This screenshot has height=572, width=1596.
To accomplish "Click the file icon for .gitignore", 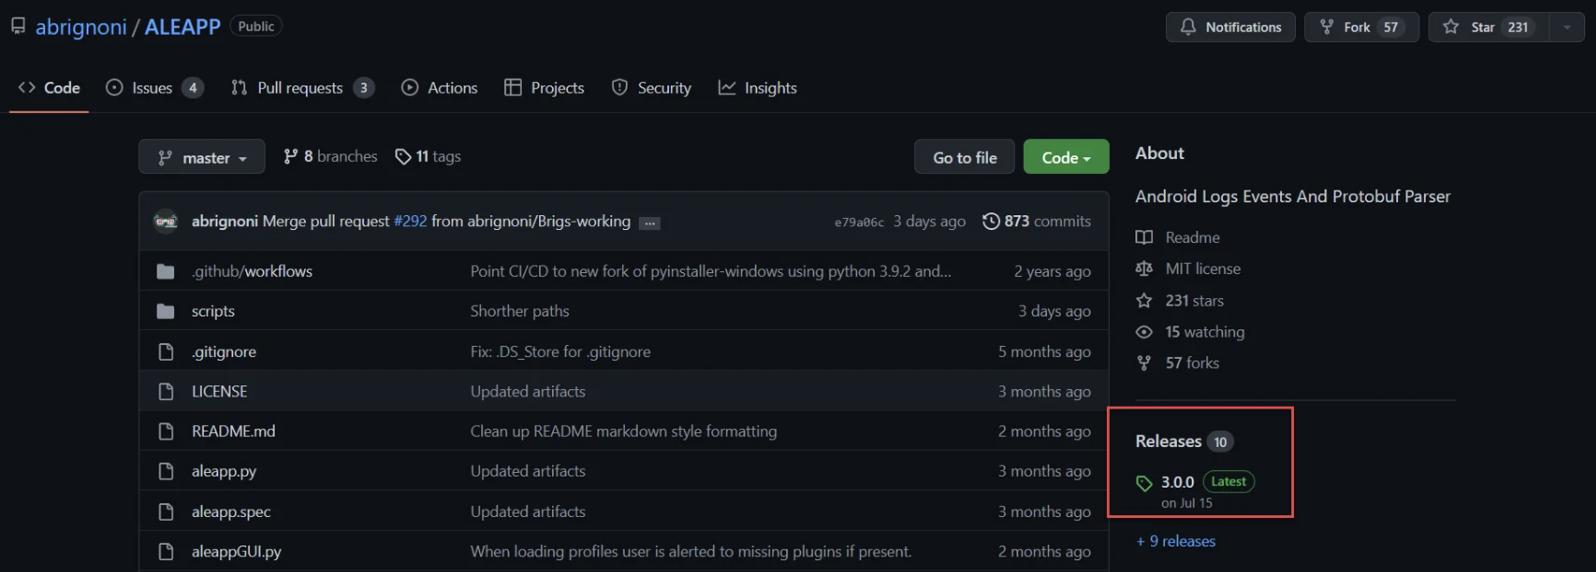I will pyautogui.click(x=166, y=352).
